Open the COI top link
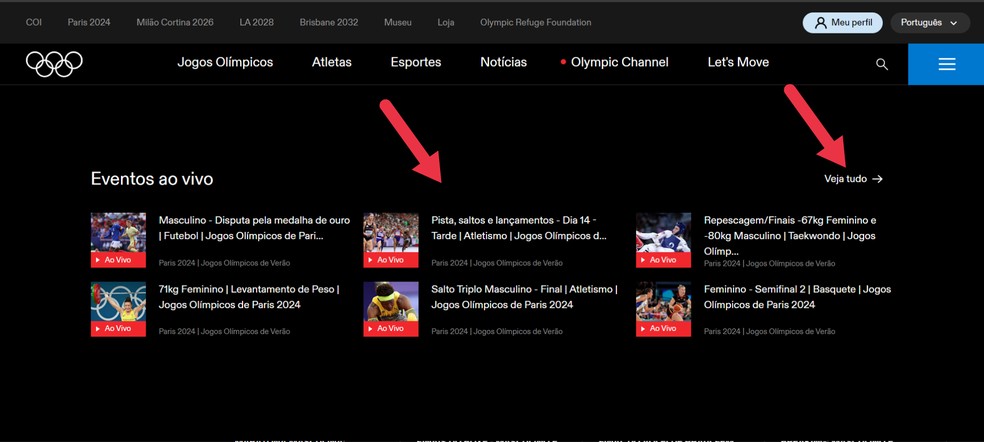 pos(34,23)
